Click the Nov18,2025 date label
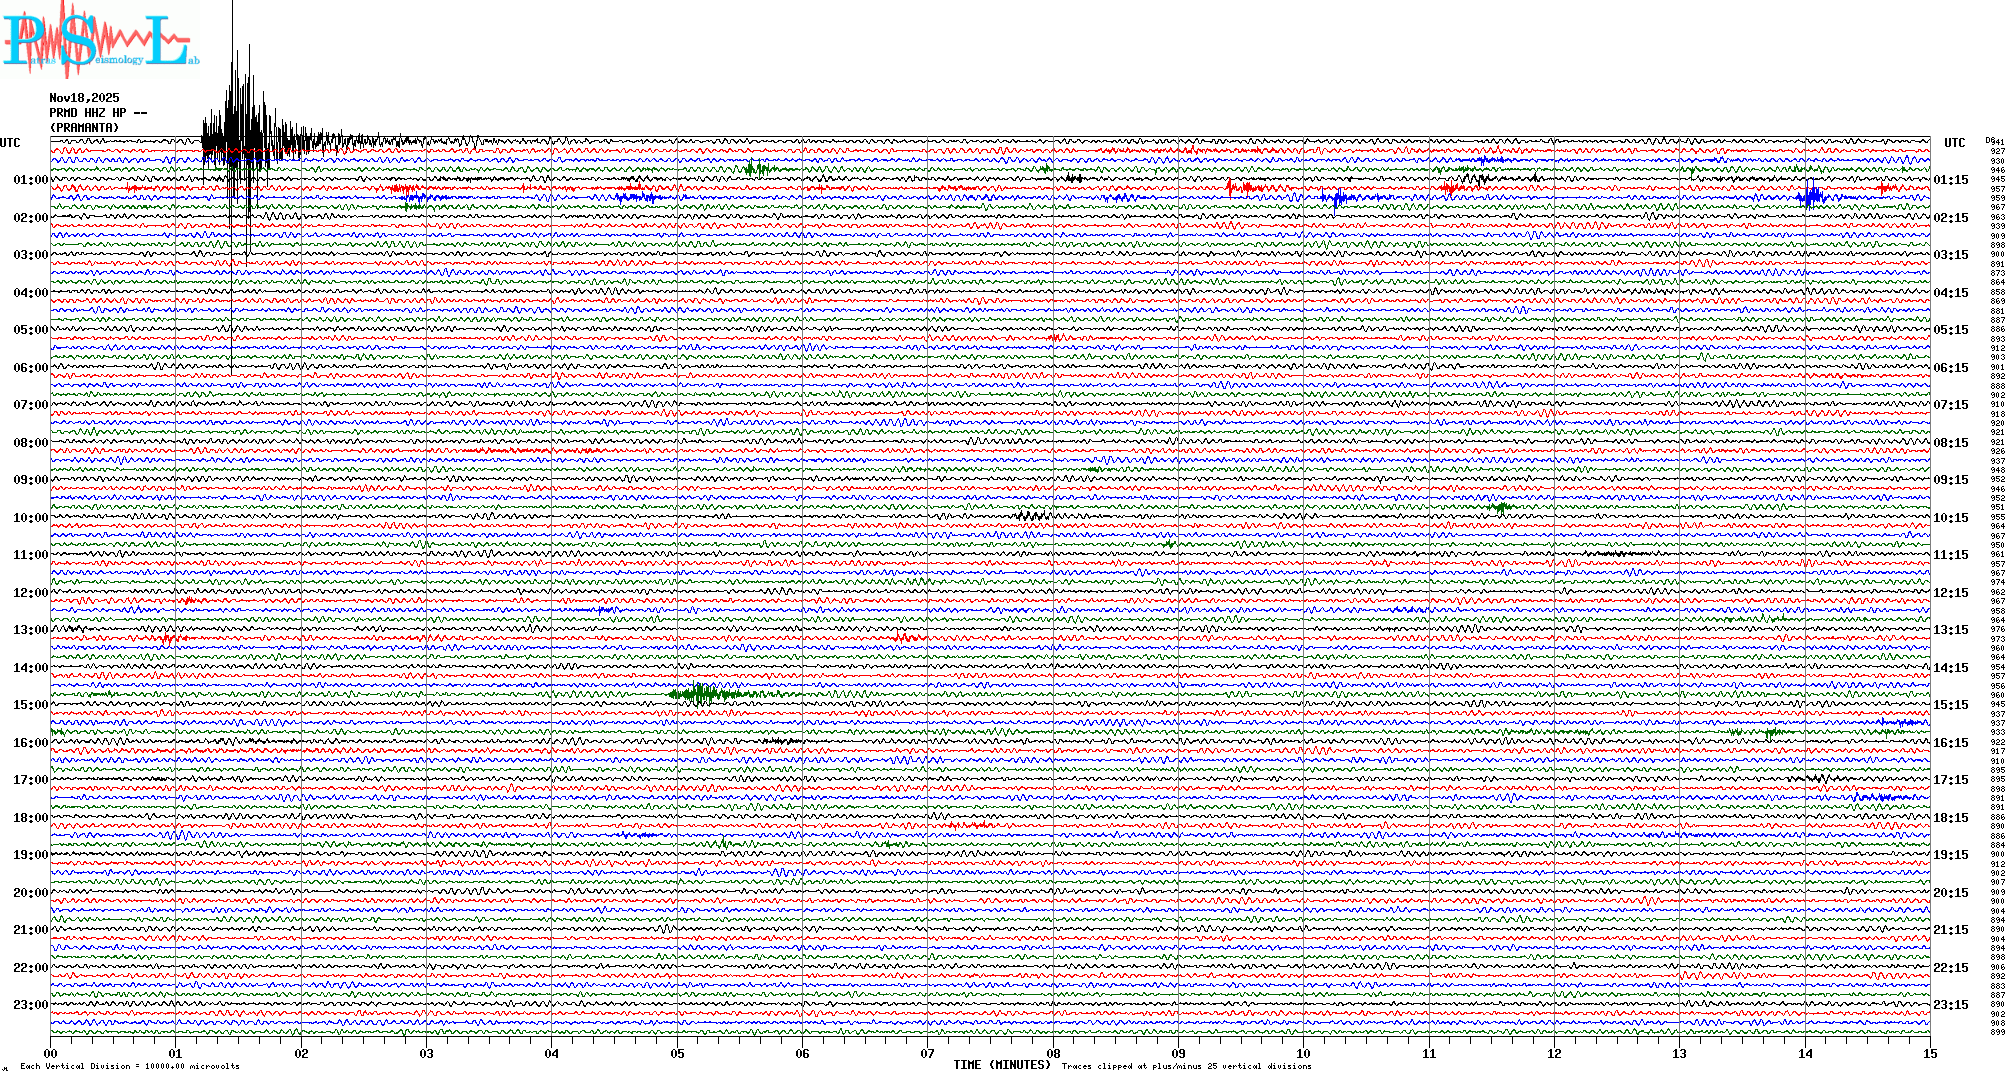Screen dimensions: 2010x1080 [x=84, y=98]
